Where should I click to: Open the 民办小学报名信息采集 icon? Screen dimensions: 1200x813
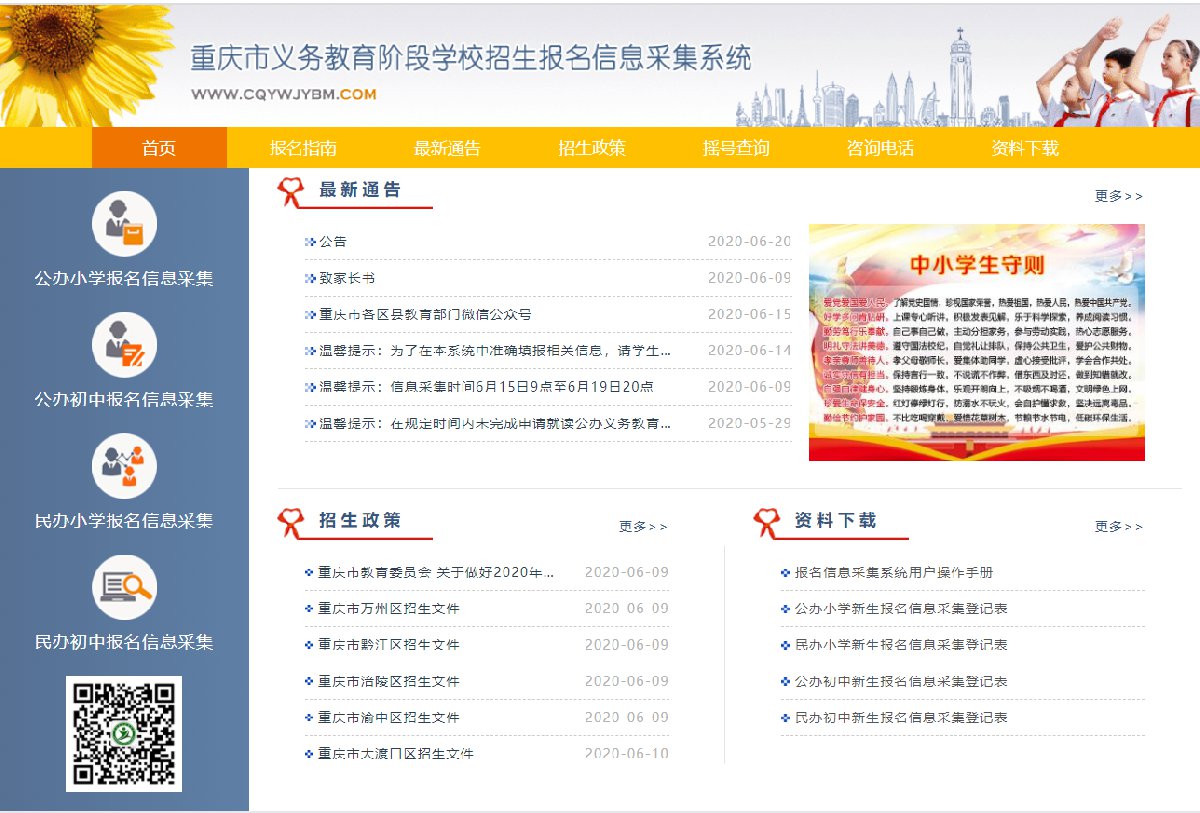click(x=124, y=466)
